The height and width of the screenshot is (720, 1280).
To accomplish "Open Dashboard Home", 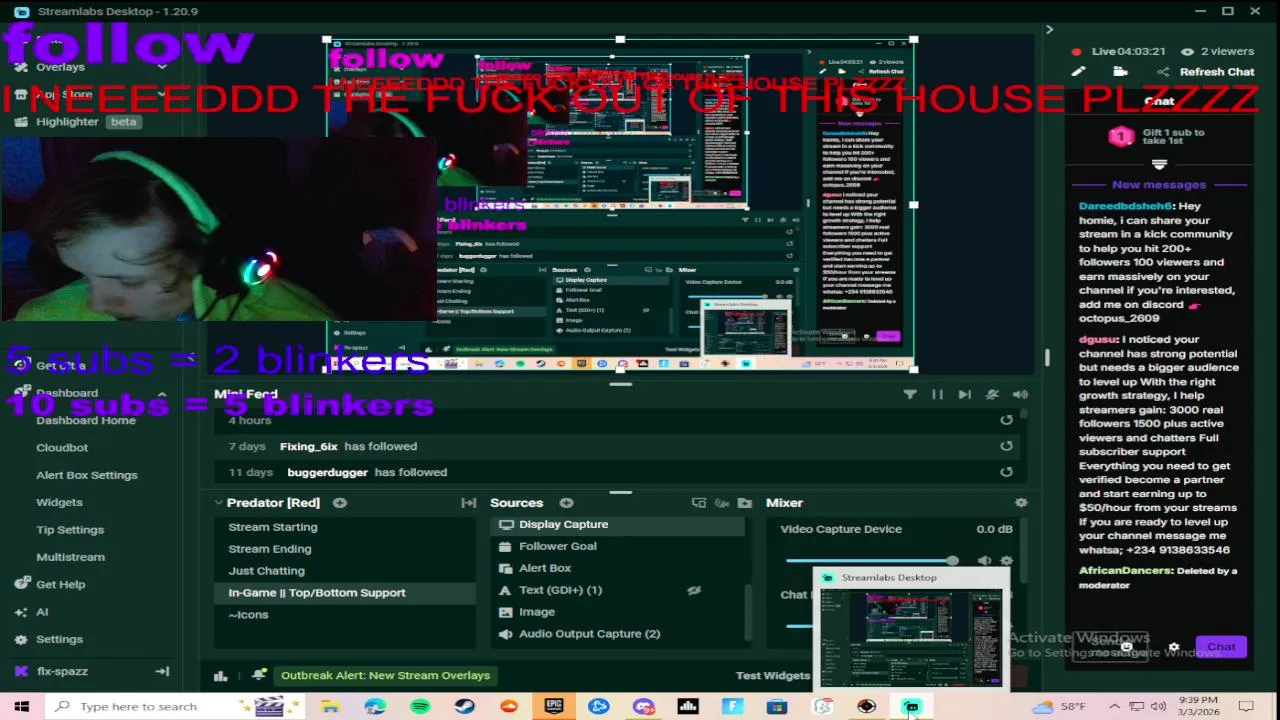I will pyautogui.click(x=86, y=420).
